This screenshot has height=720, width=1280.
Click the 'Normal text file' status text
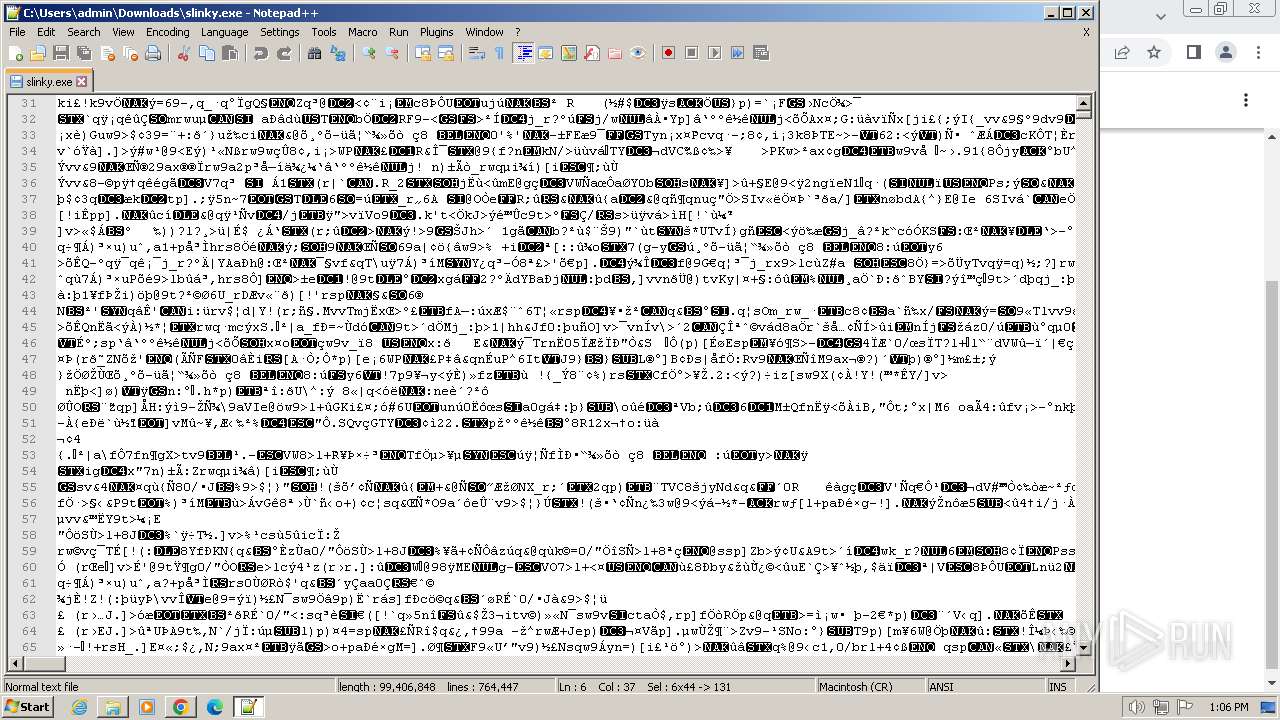coord(42,687)
